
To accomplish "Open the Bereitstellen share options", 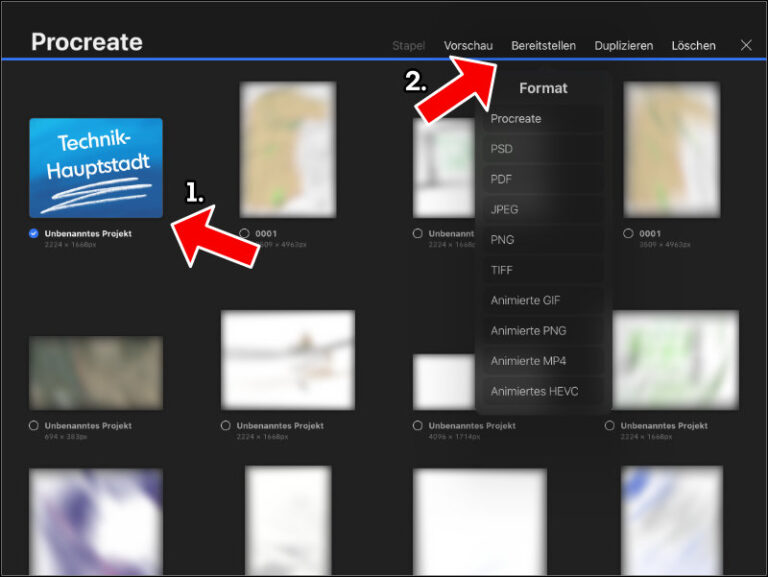I will (543, 46).
